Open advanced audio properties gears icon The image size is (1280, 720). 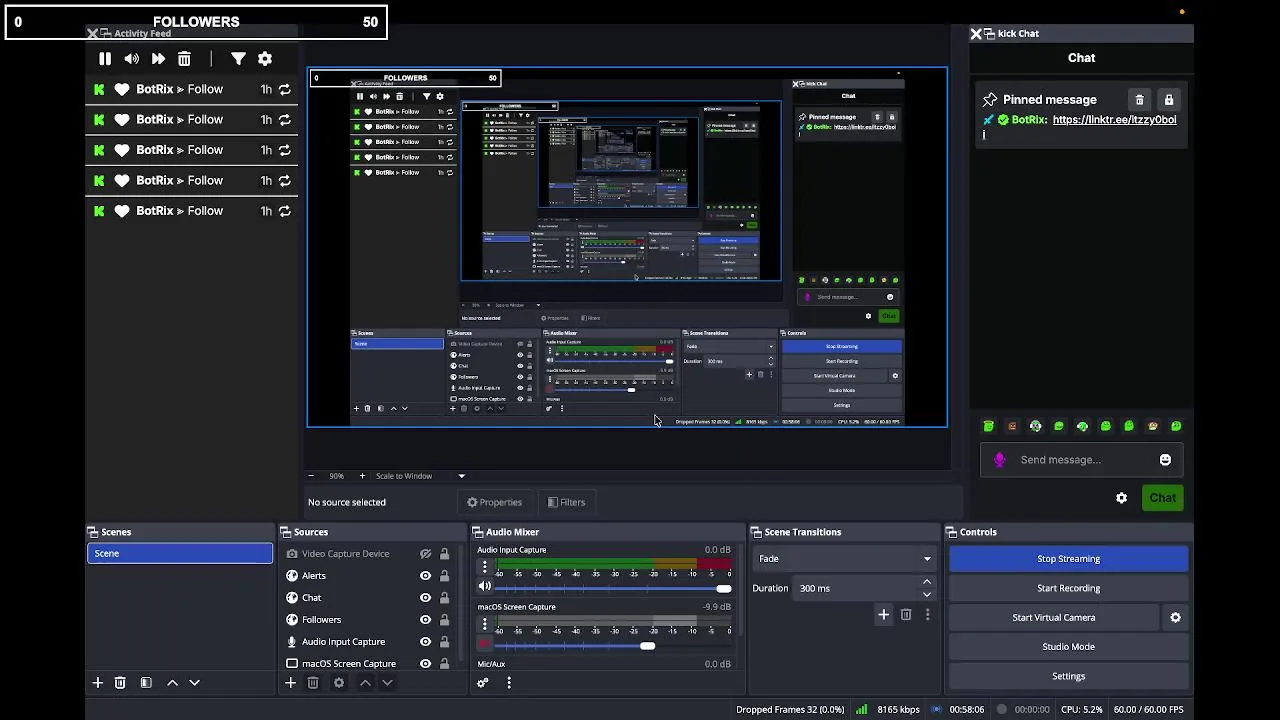(483, 683)
